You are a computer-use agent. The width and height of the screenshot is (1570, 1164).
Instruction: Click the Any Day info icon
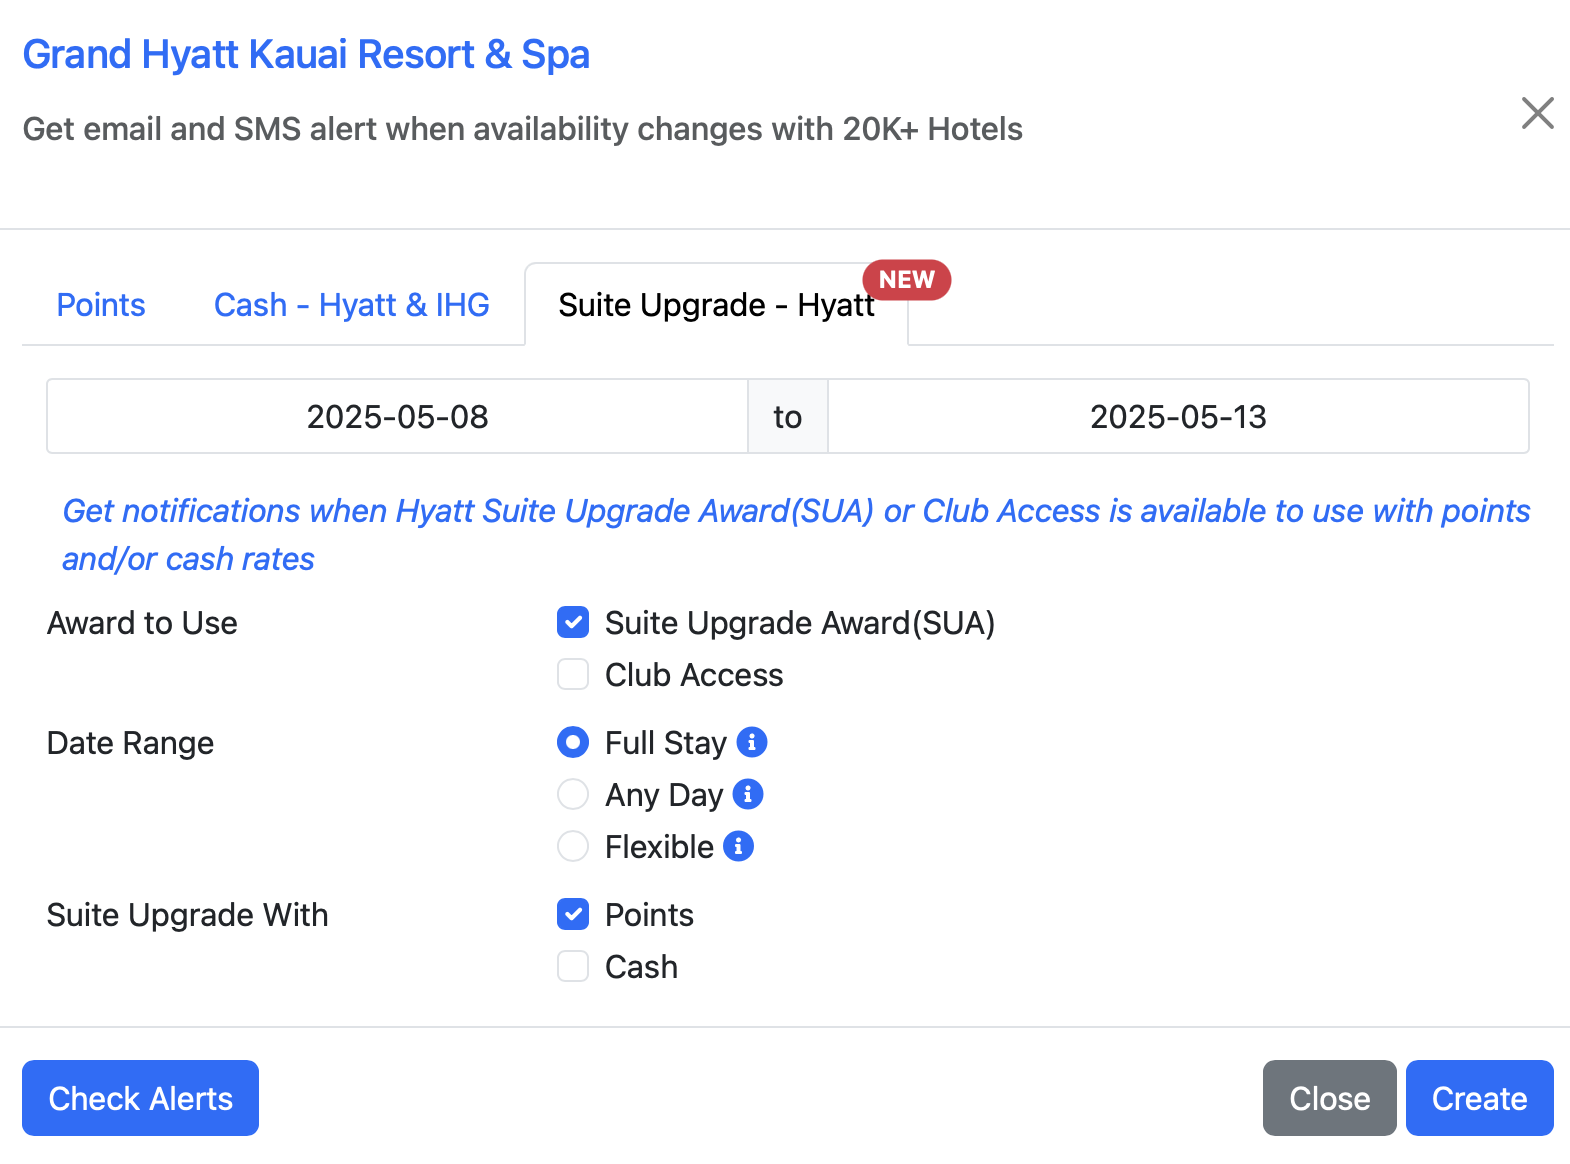pos(748,794)
